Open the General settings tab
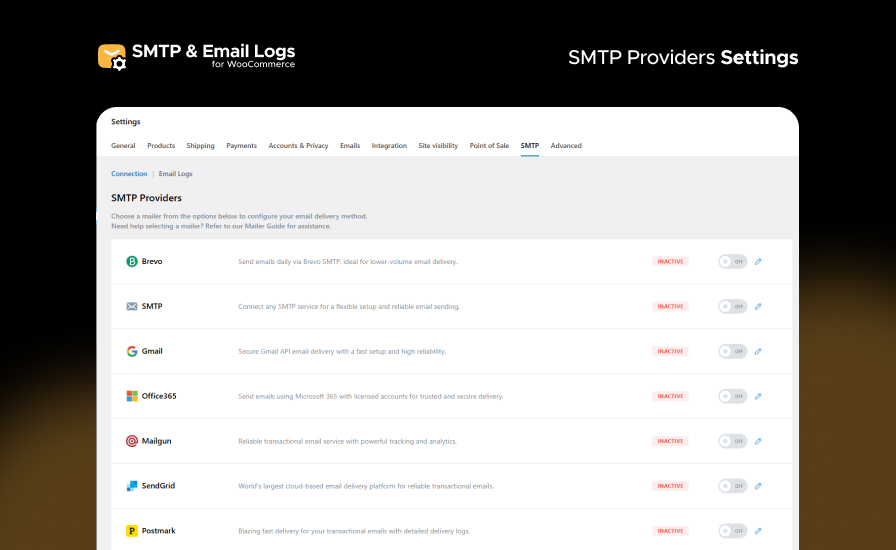The image size is (896, 550). tap(123, 146)
